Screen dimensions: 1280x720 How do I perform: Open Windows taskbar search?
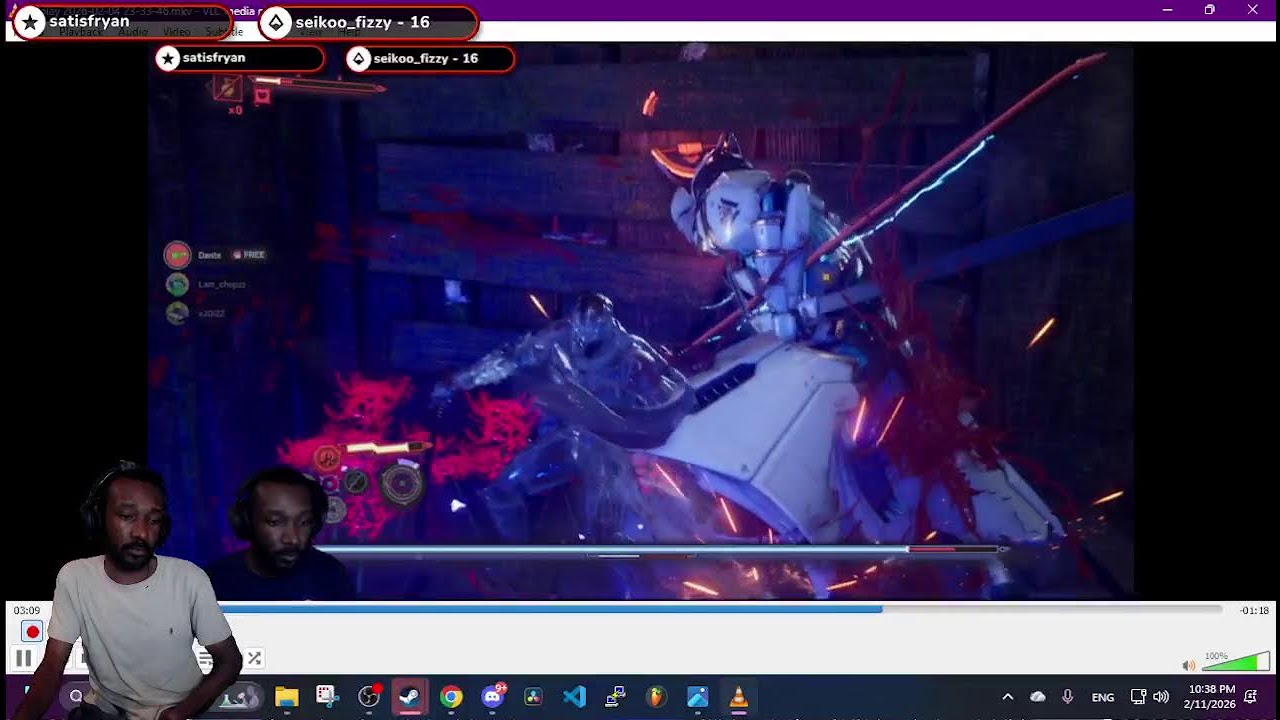(x=76, y=697)
